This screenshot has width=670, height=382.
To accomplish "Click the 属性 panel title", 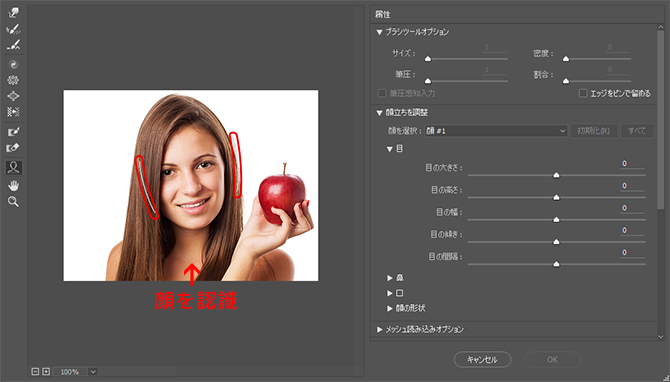I will [382, 15].
